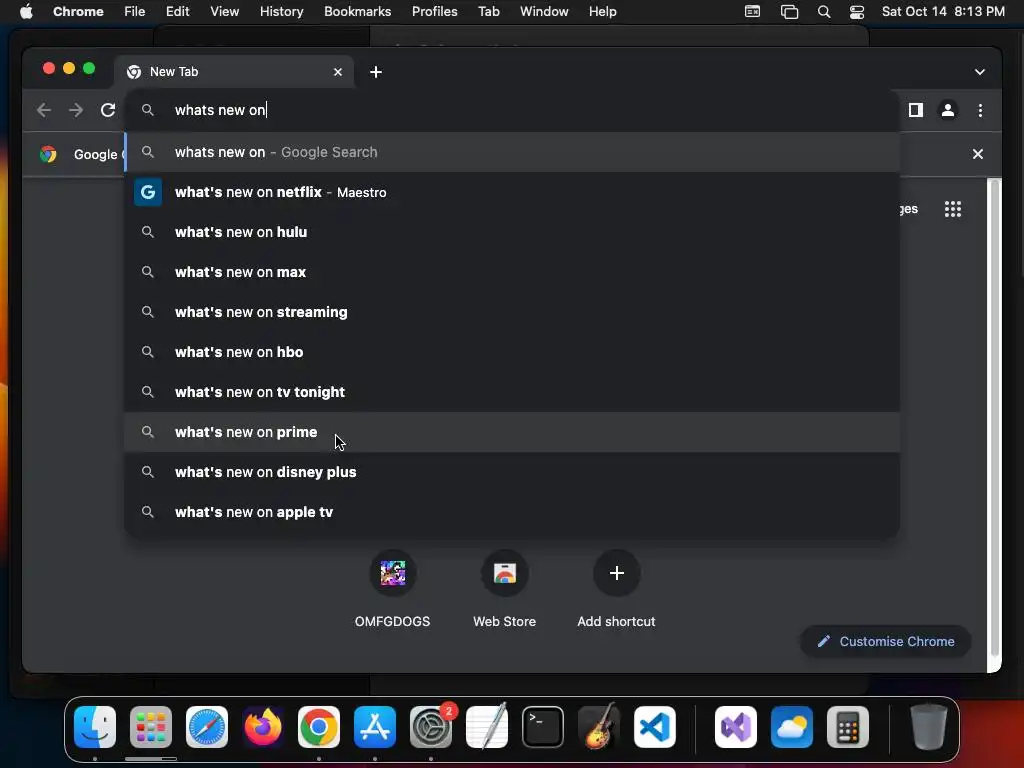The height and width of the screenshot is (768, 1024).
Task: Open the Bookmarks menu
Action: coord(357,11)
